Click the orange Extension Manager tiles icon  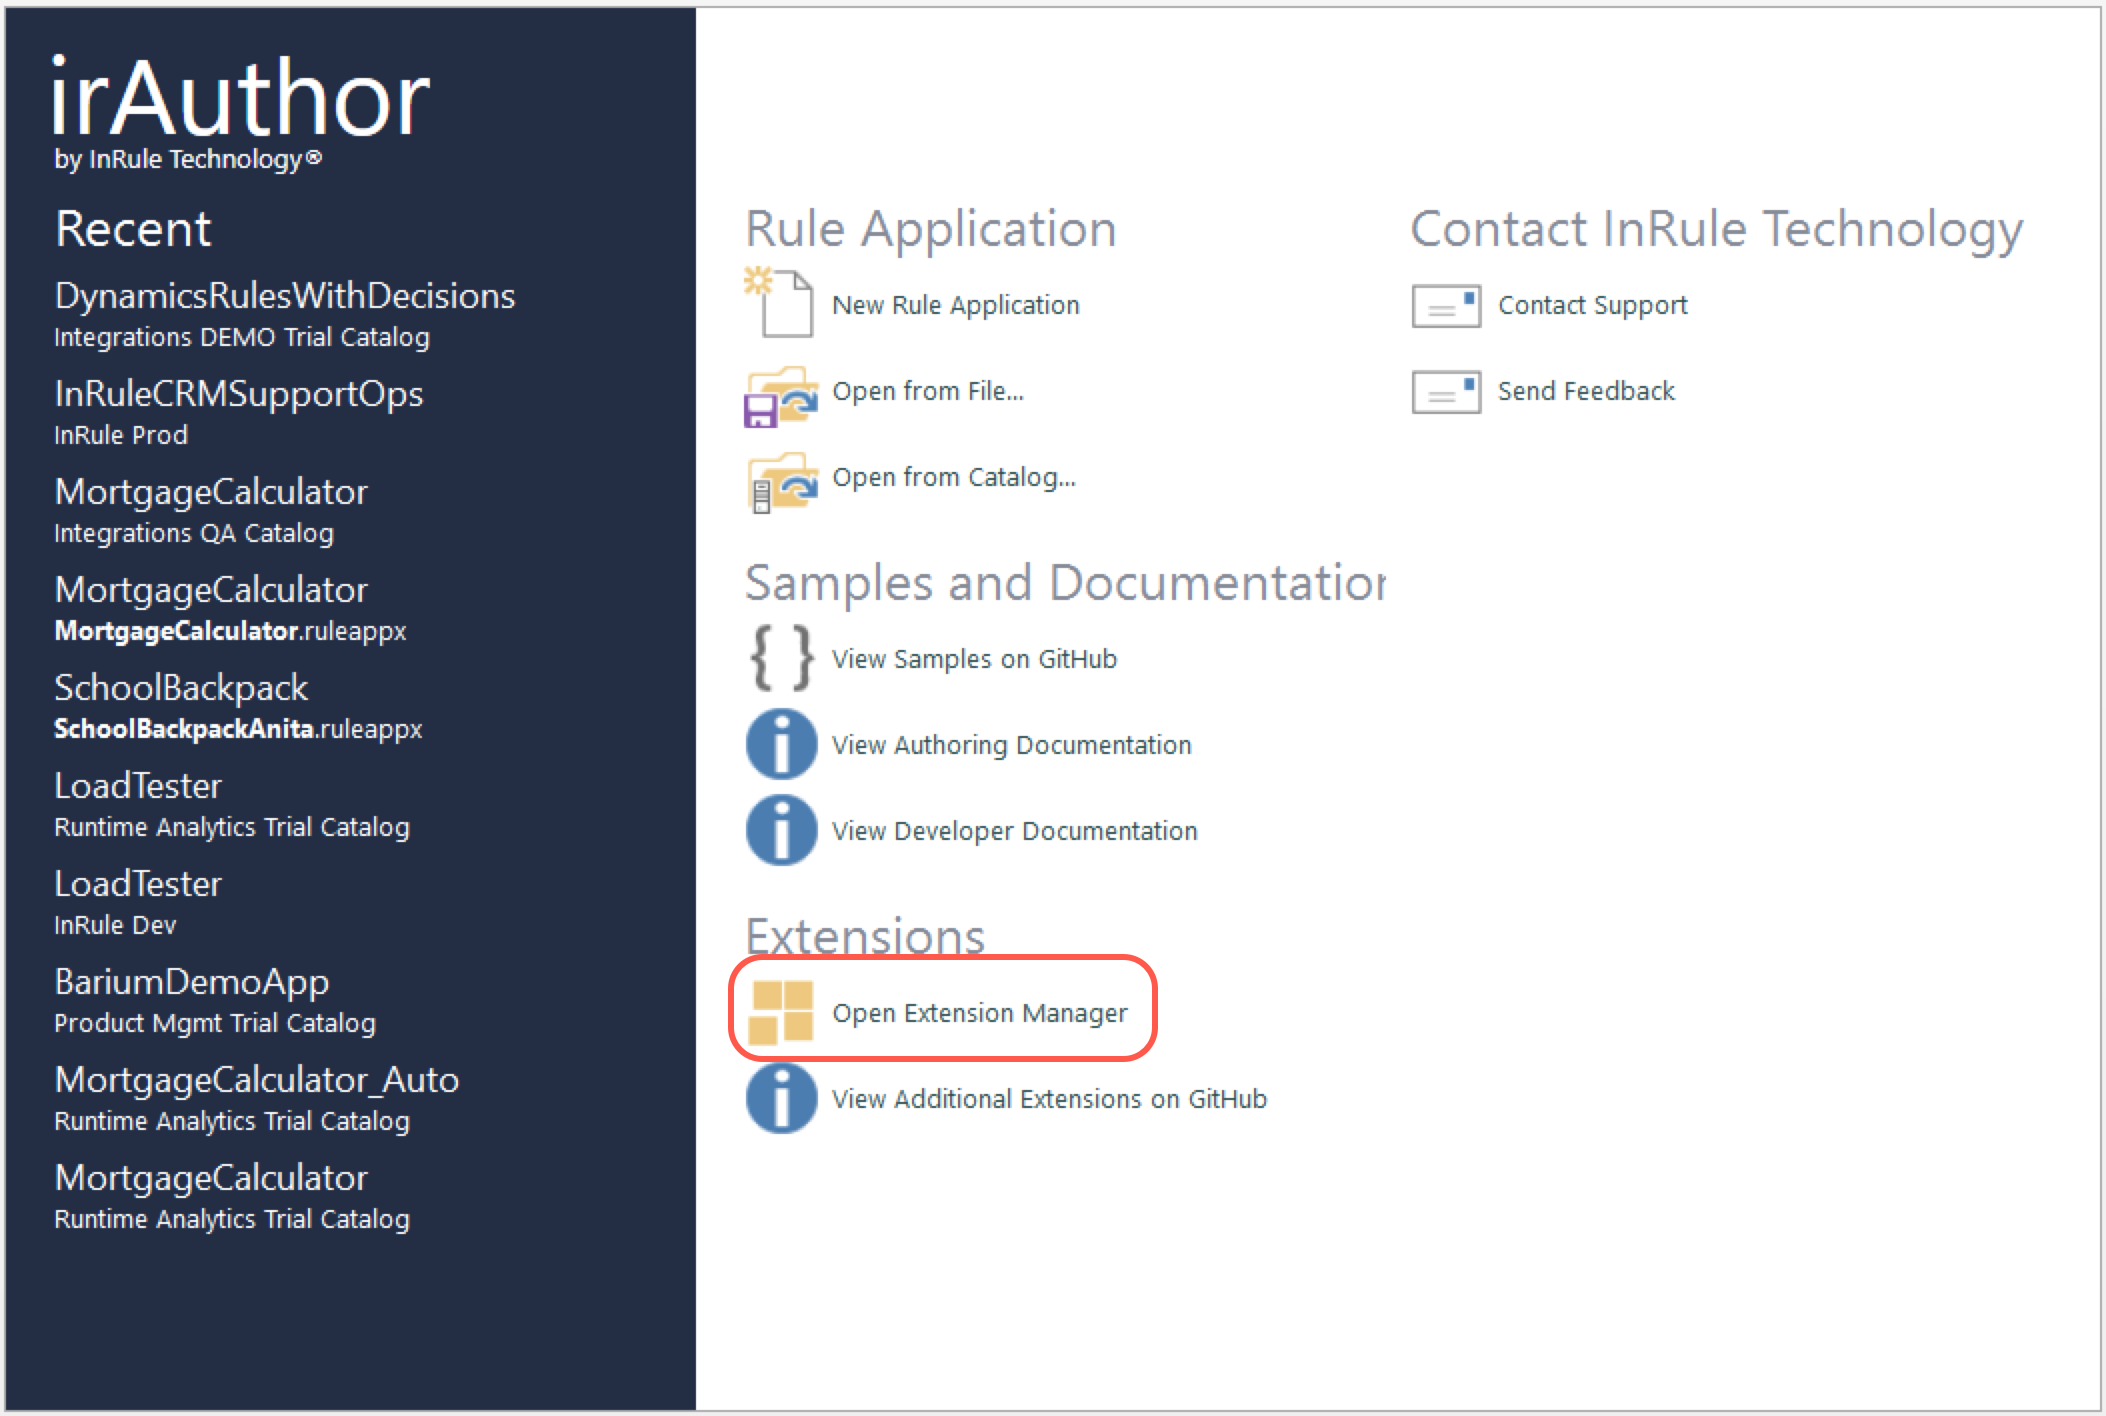tap(781, 1012)
